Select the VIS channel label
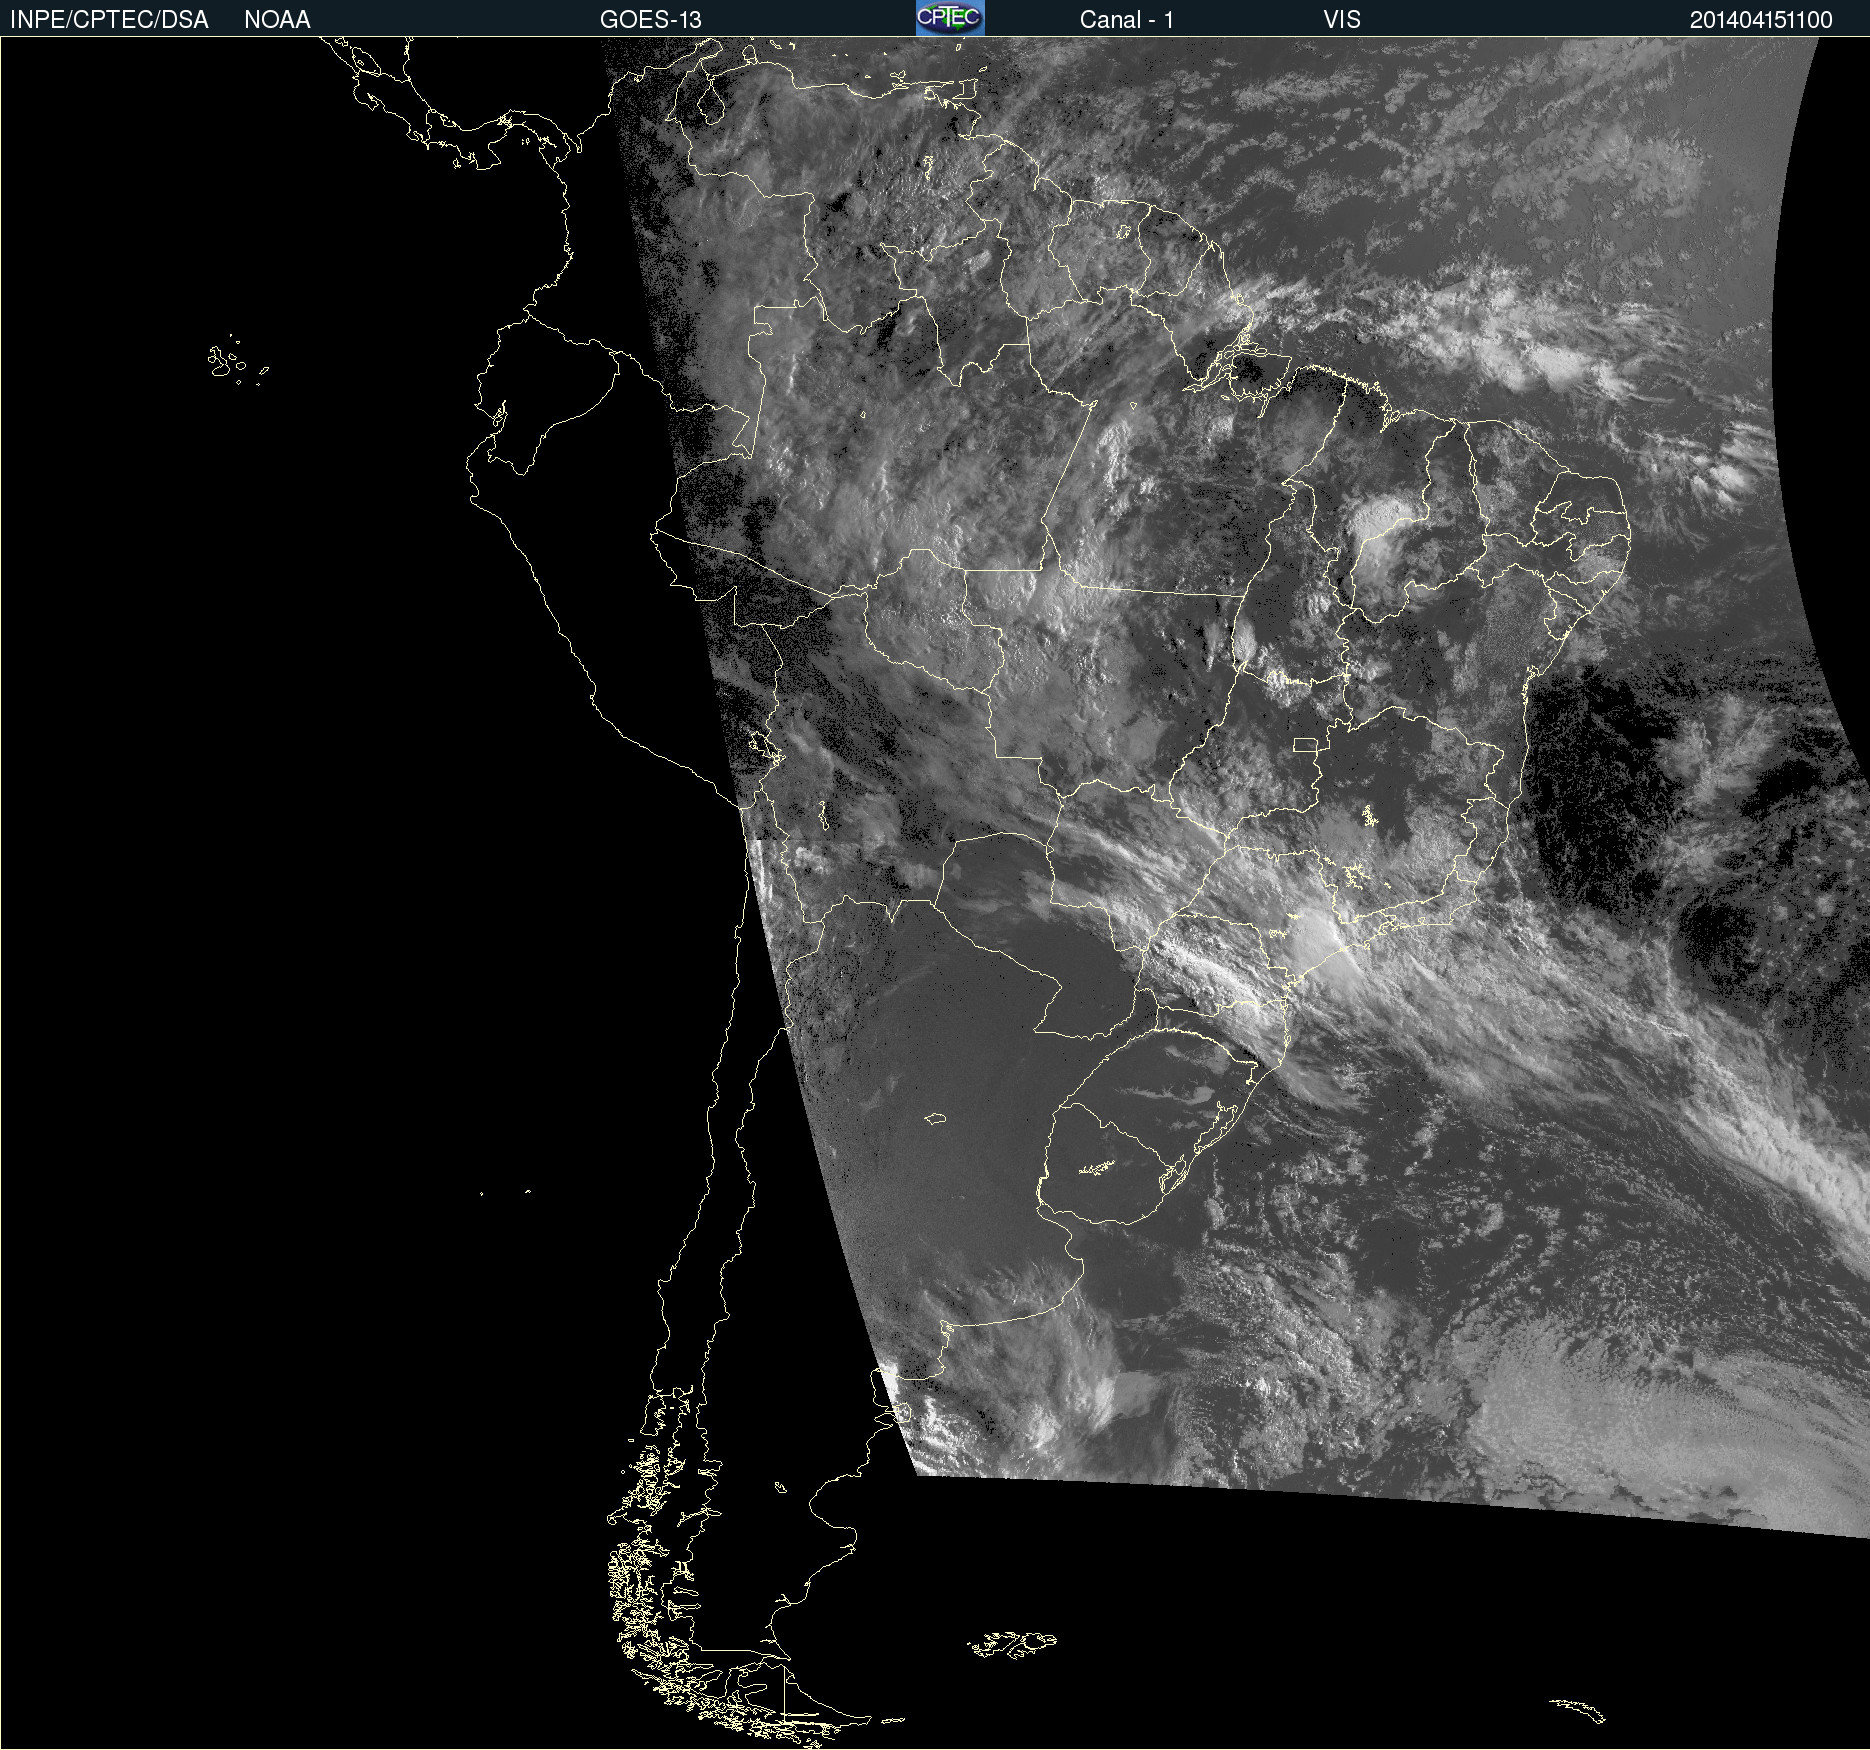 point(1342,20)
